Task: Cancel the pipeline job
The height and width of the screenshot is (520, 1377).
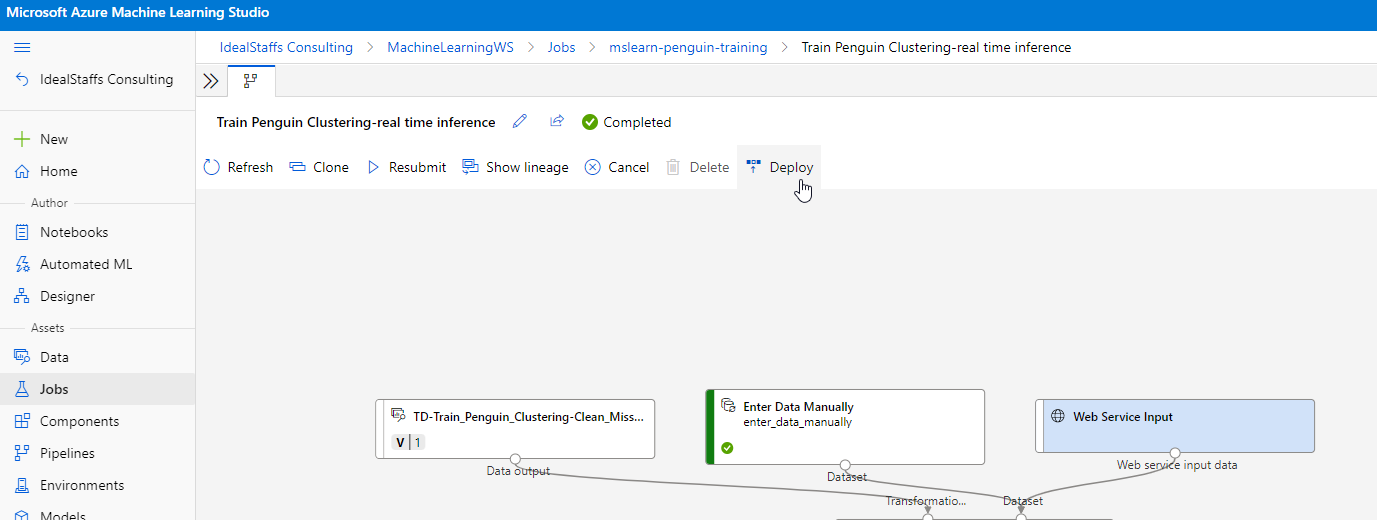Action: 617,167
